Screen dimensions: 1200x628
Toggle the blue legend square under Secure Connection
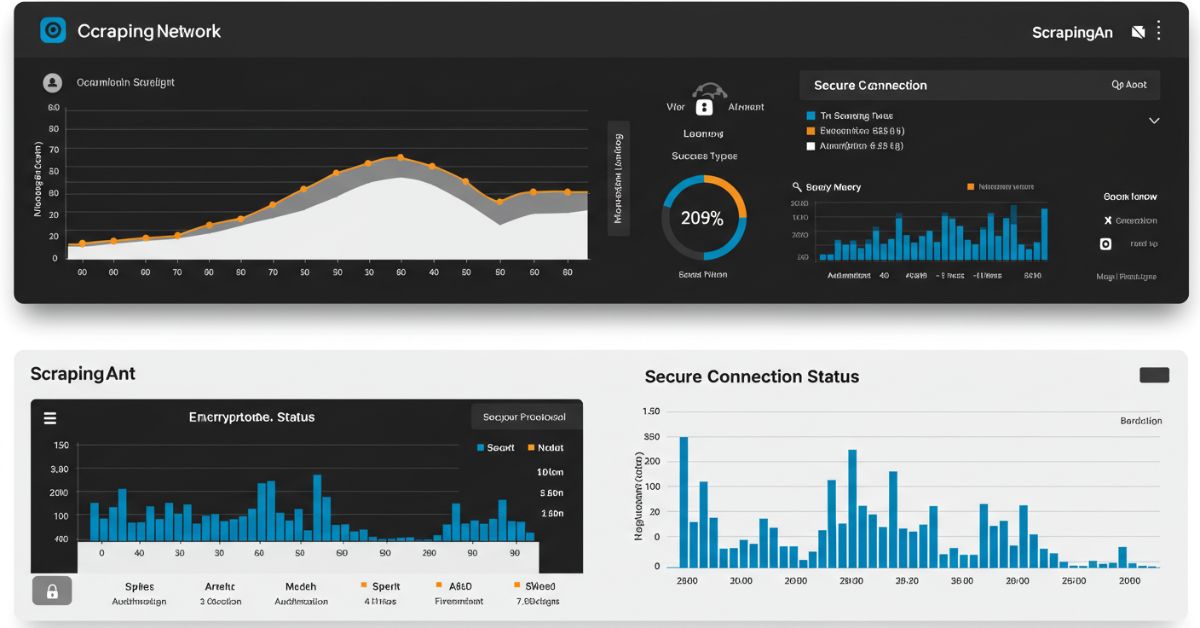[x=811, y=116]
